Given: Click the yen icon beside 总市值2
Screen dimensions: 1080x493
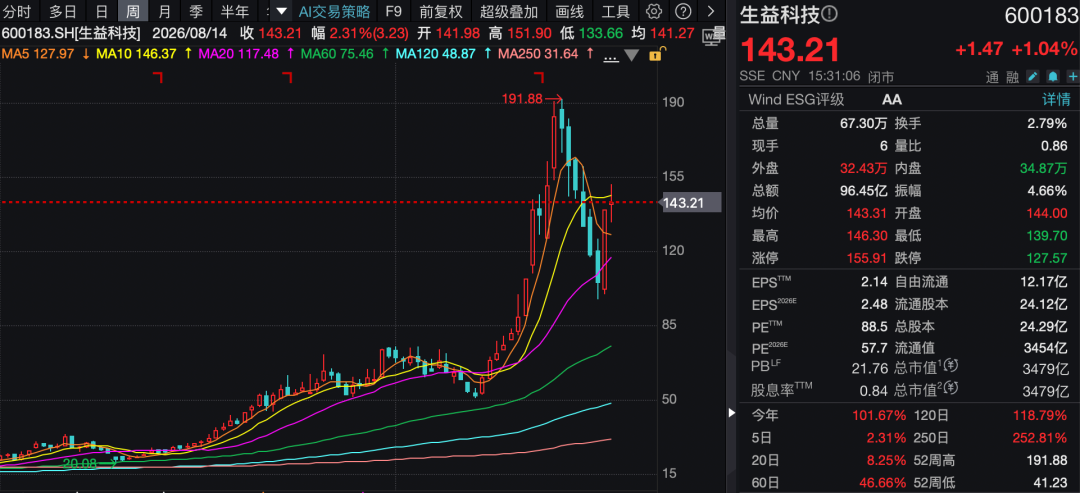Looking at the screenshot, I should (x=953, y=390).
